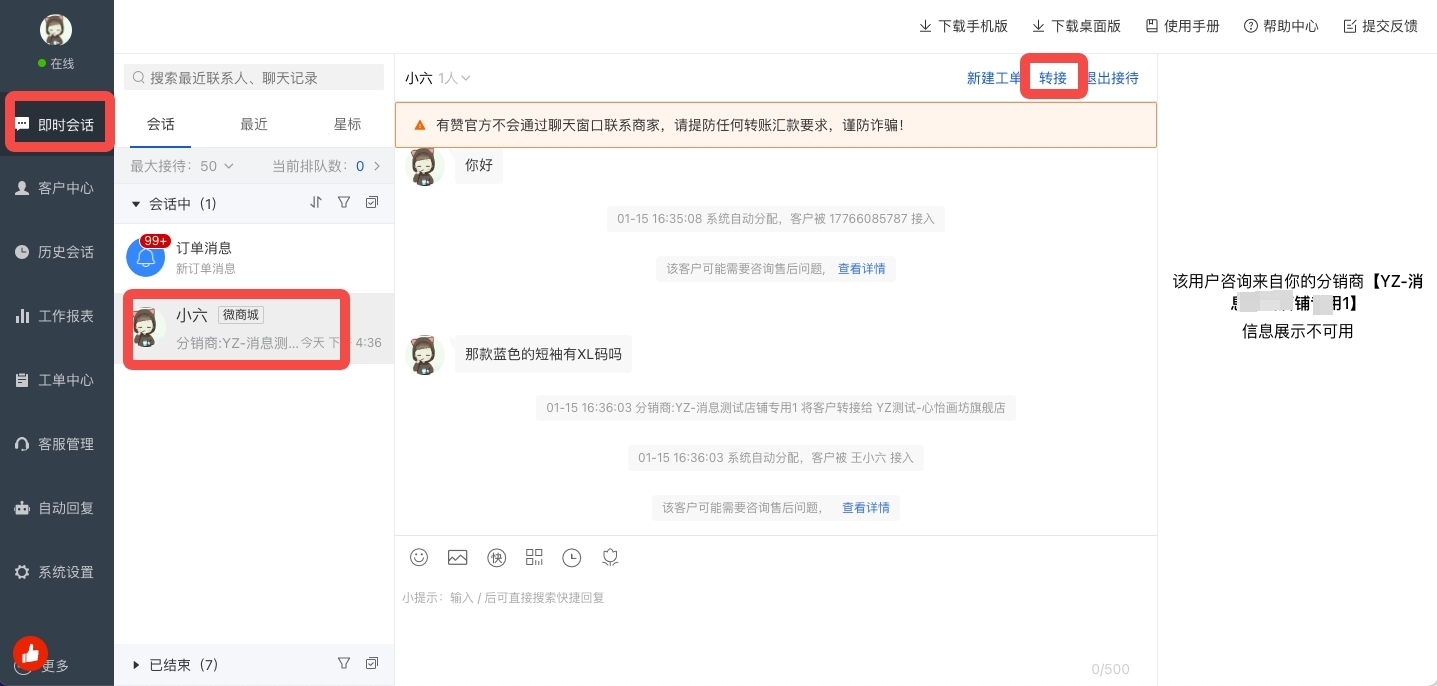
Task: Open the 客服管理 sidebar section
Action: (x=57, y=444)
